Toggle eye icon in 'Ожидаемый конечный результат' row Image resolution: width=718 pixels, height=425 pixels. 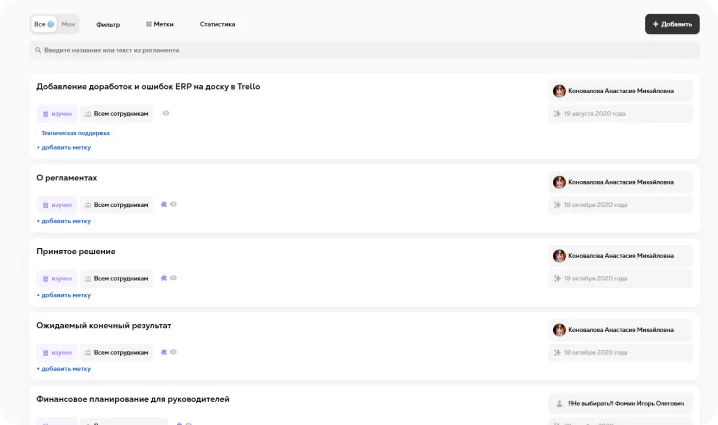174,352
